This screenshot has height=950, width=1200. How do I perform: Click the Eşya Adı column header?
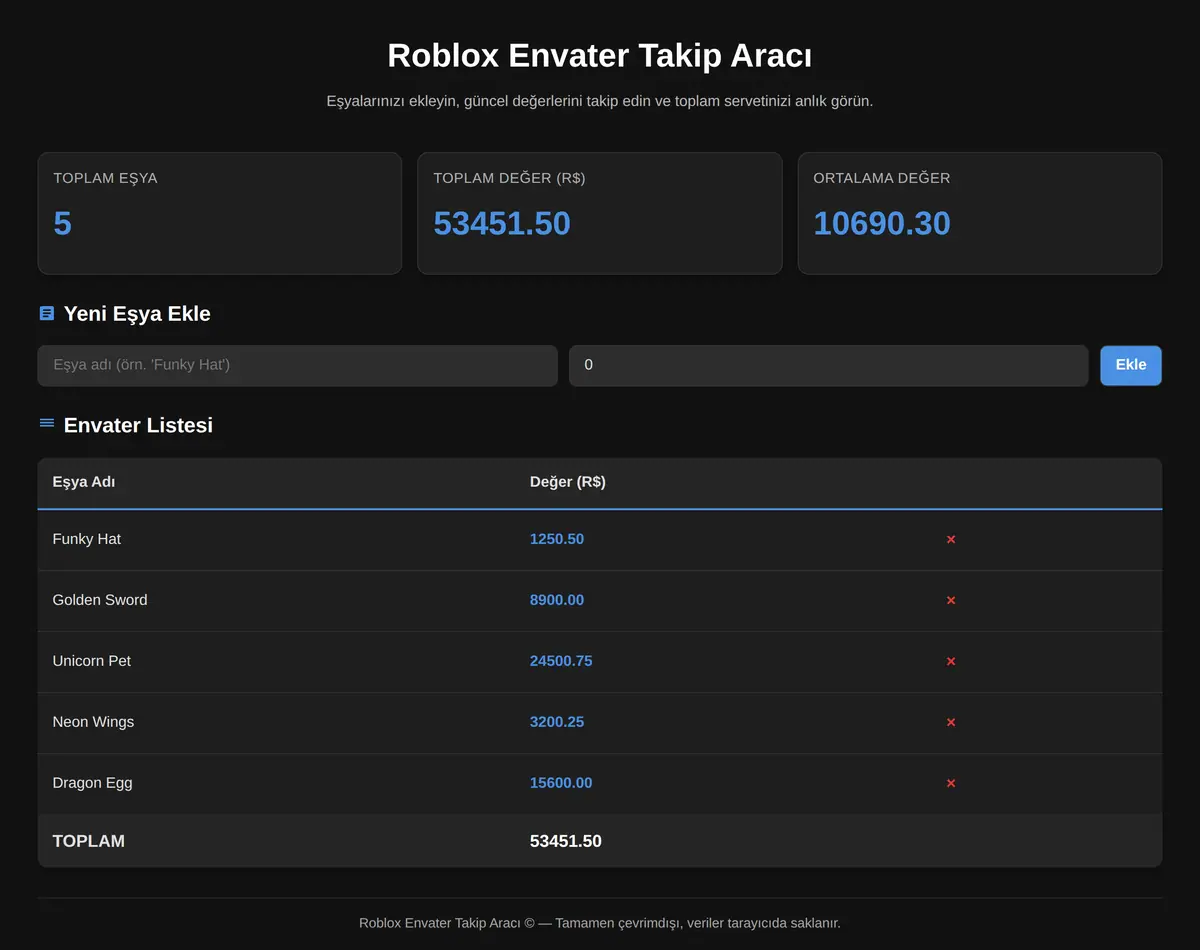(84, 482)
